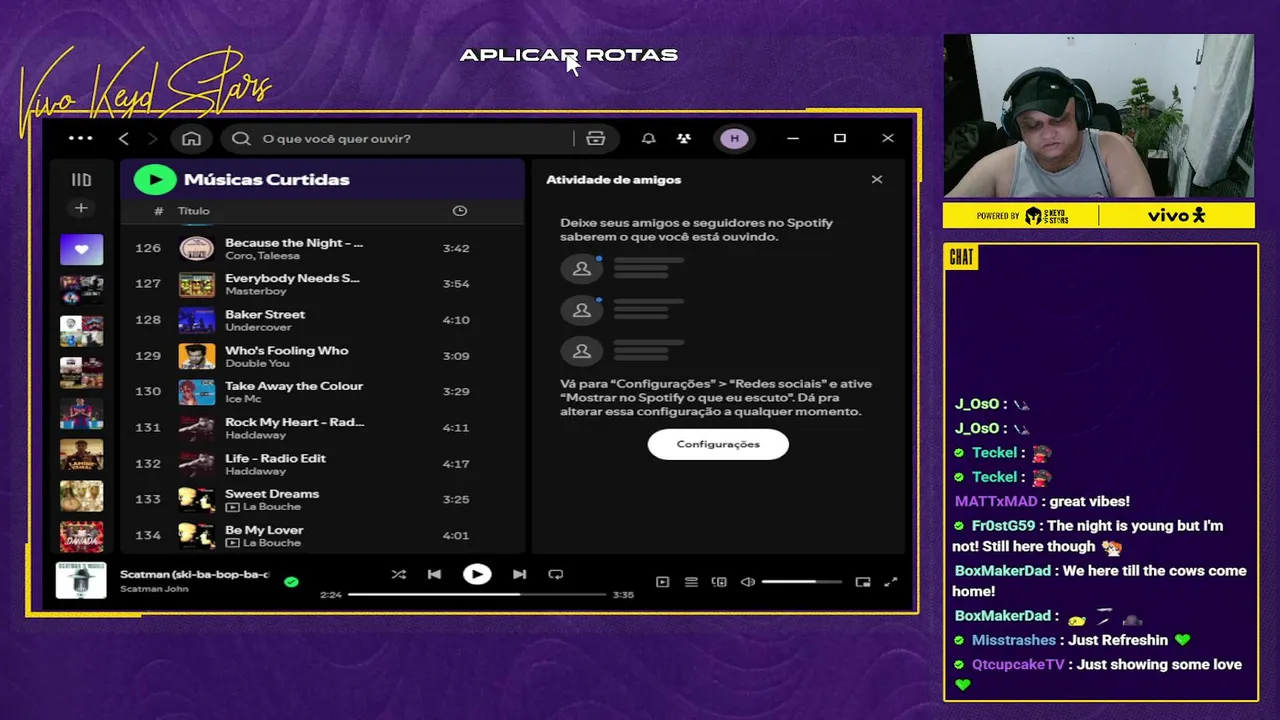Viewport: 1280px width, 720px height.
Task: Open the friend activity people icon
Action: click(x=684, y=138)
